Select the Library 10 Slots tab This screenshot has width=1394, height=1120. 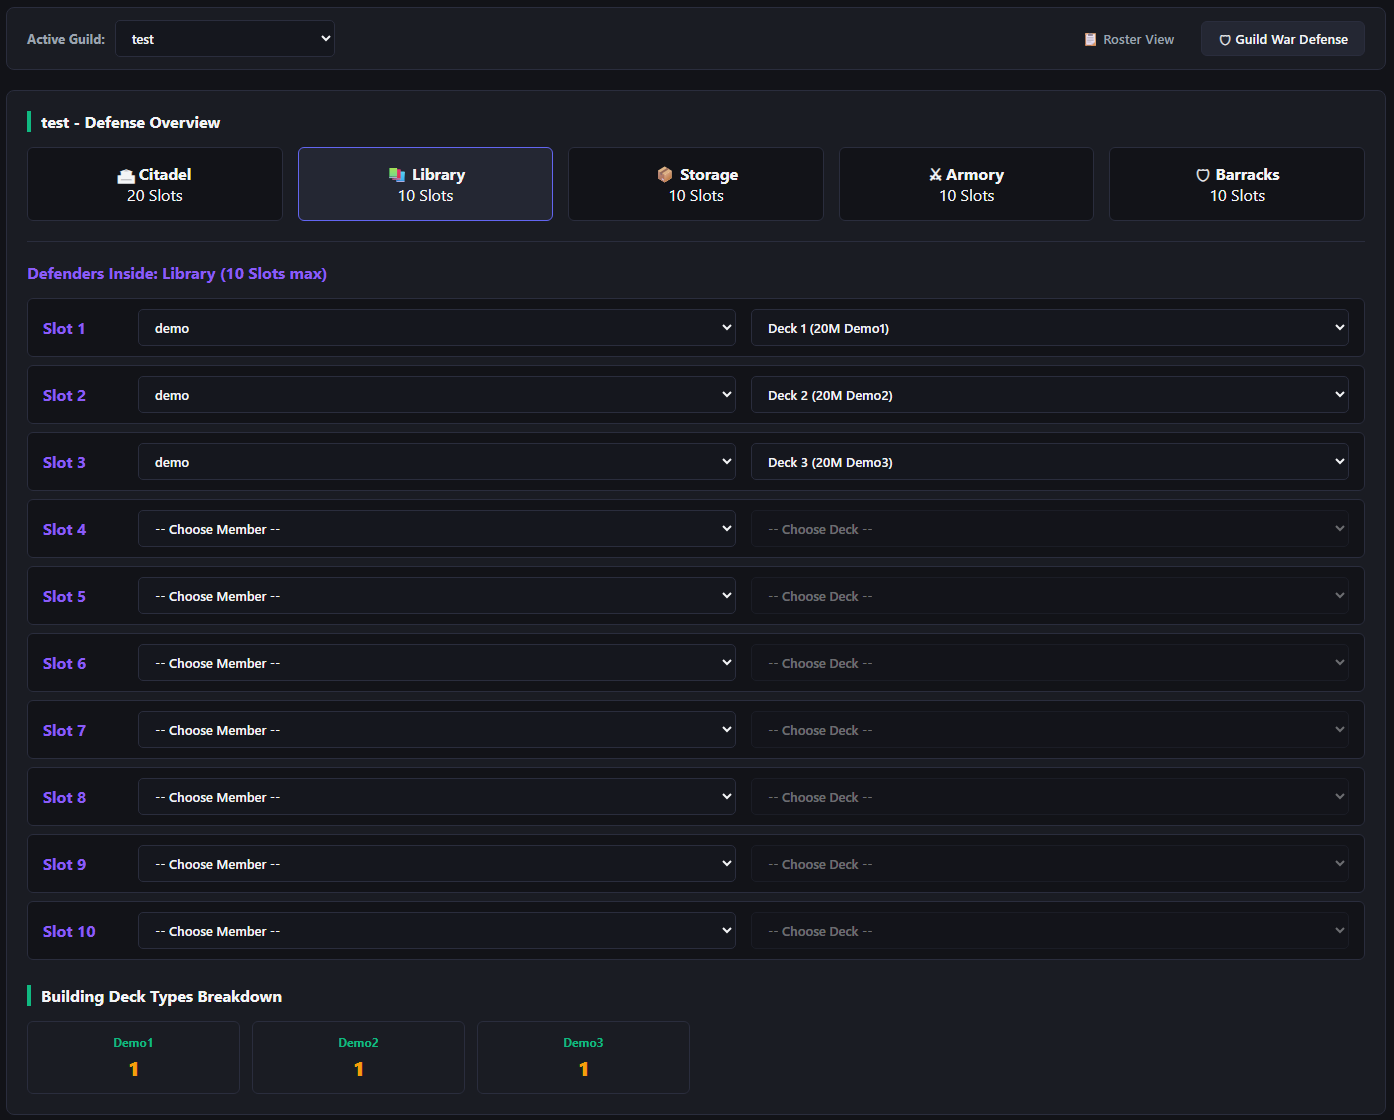(425, 184)
